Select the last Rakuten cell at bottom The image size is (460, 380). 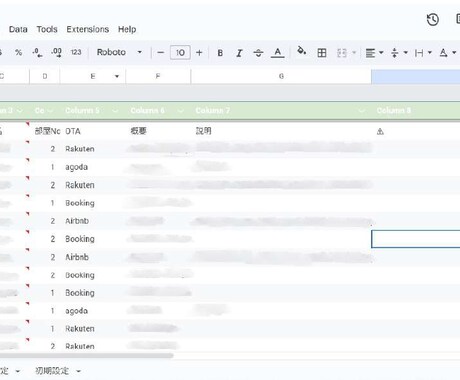tap(80, 346)
